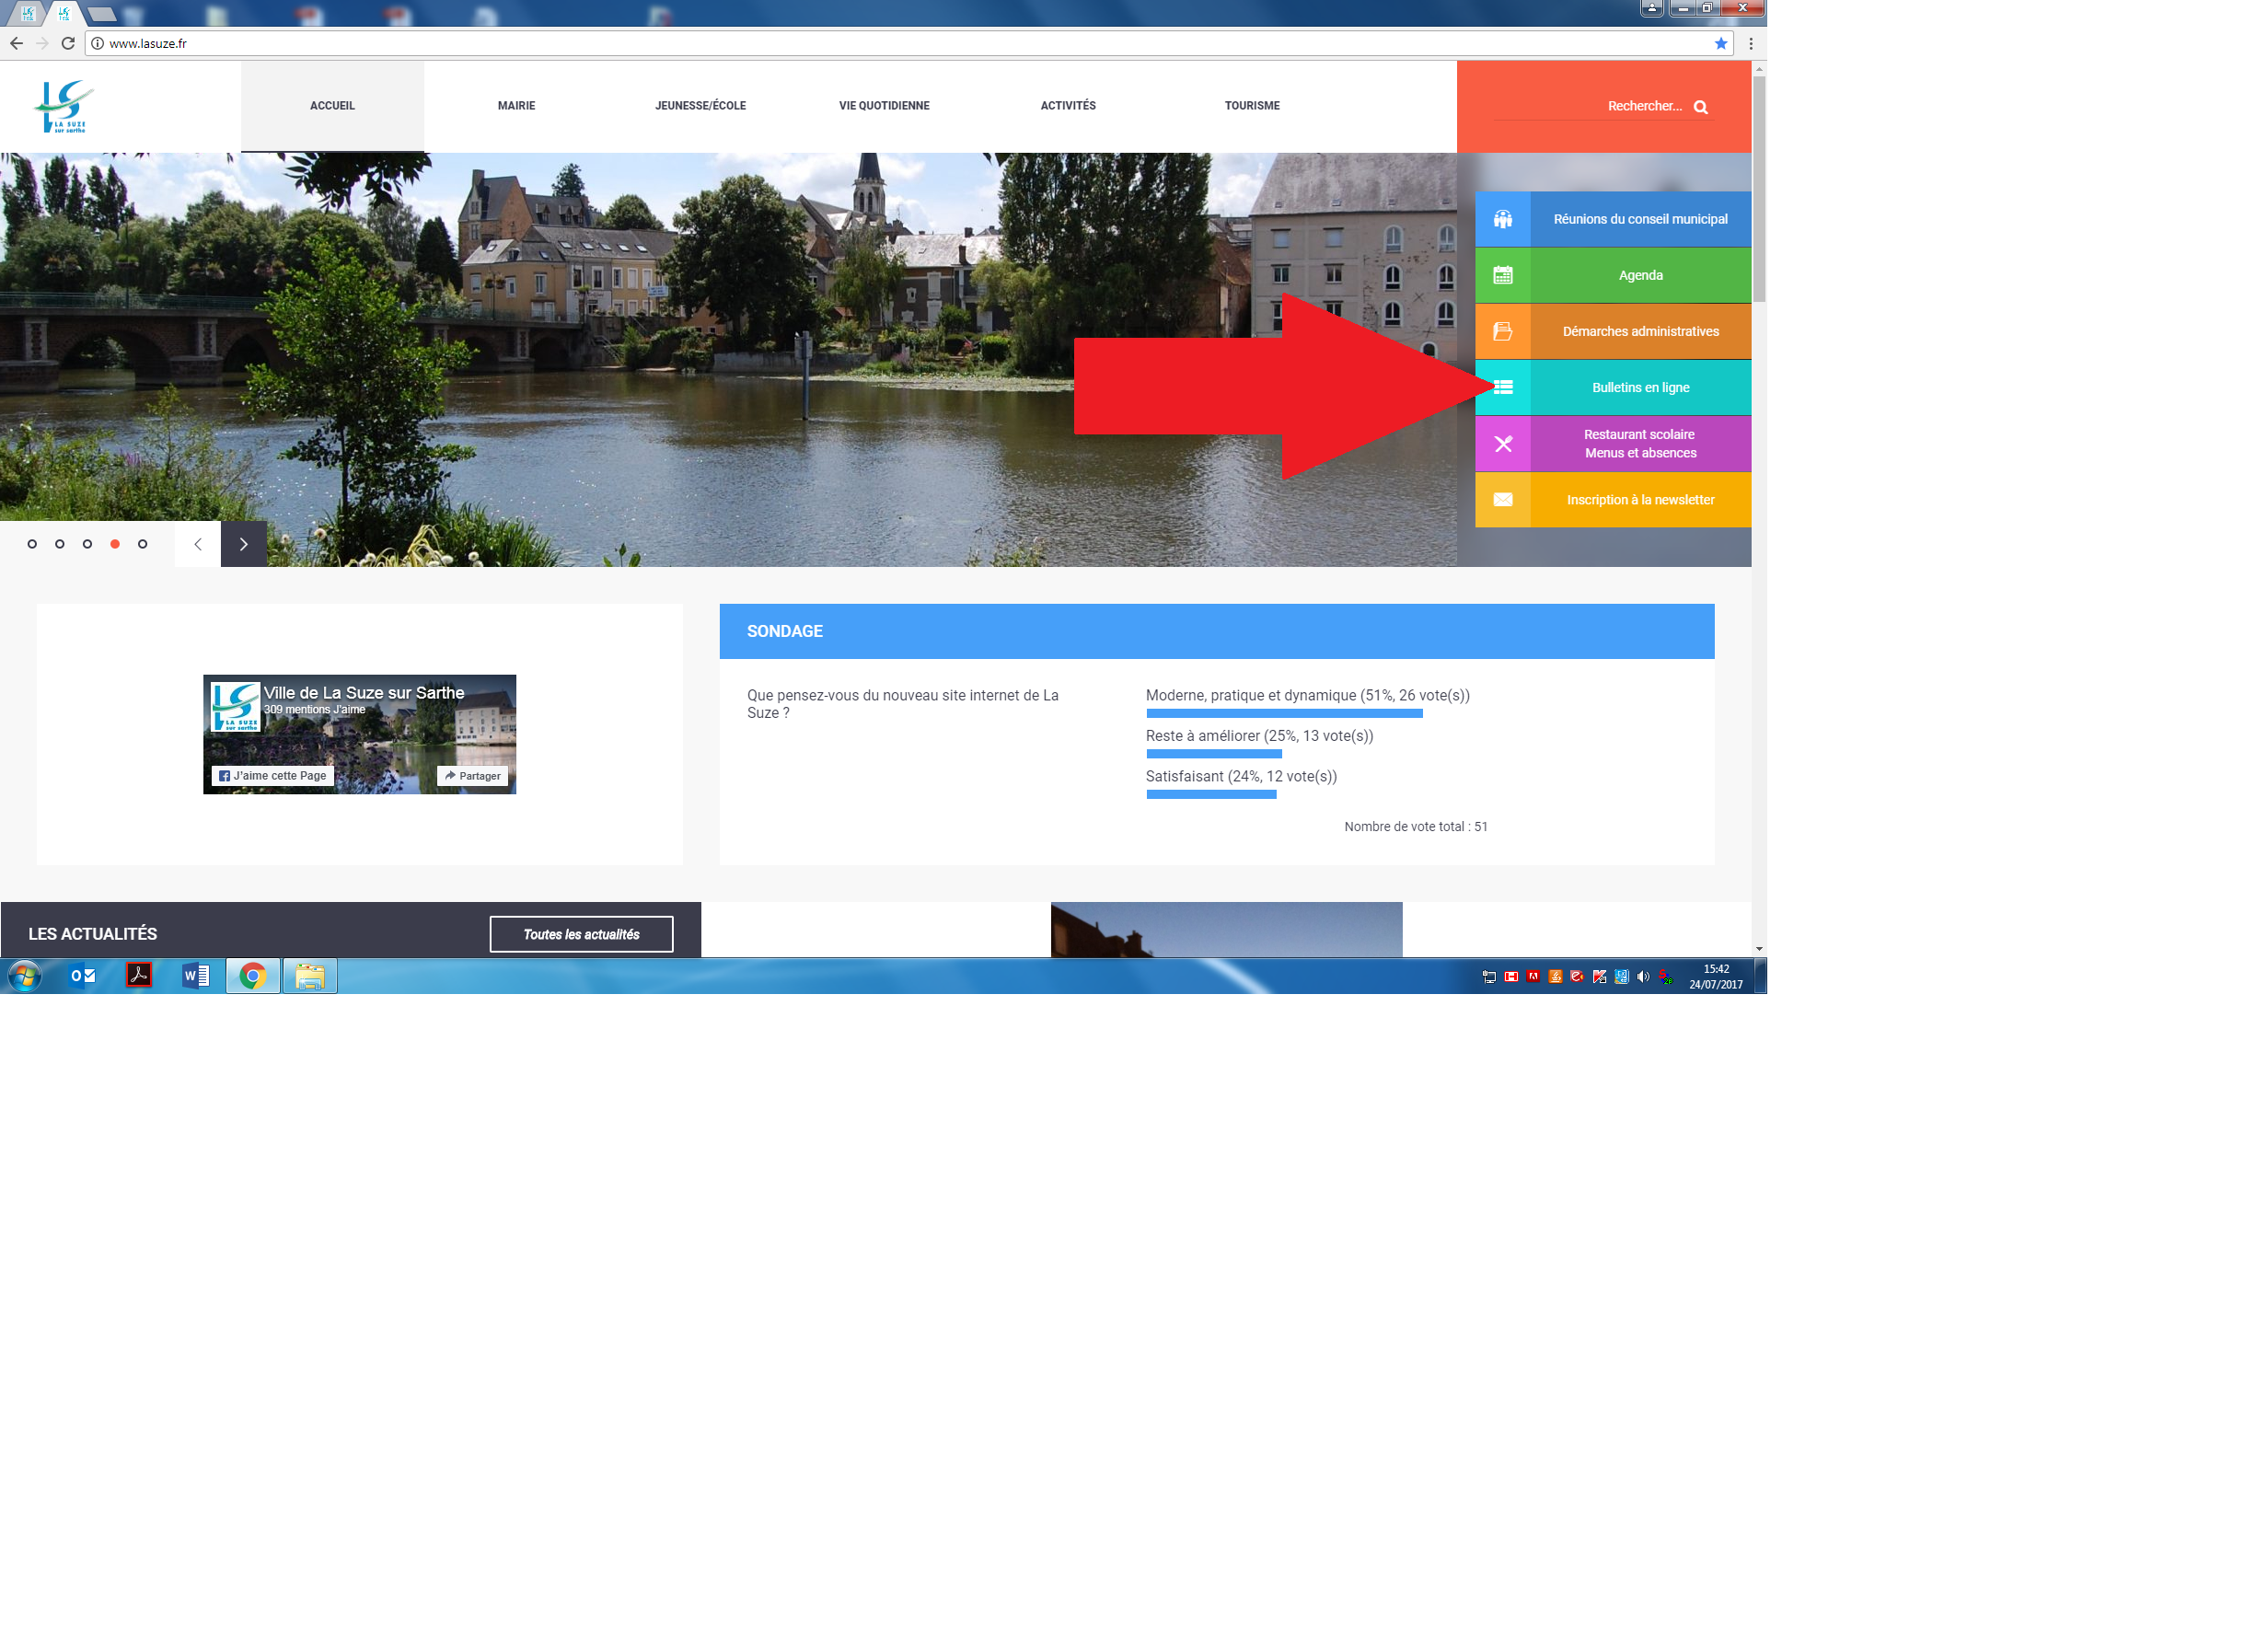Click the browser address bar

(800, 43)
